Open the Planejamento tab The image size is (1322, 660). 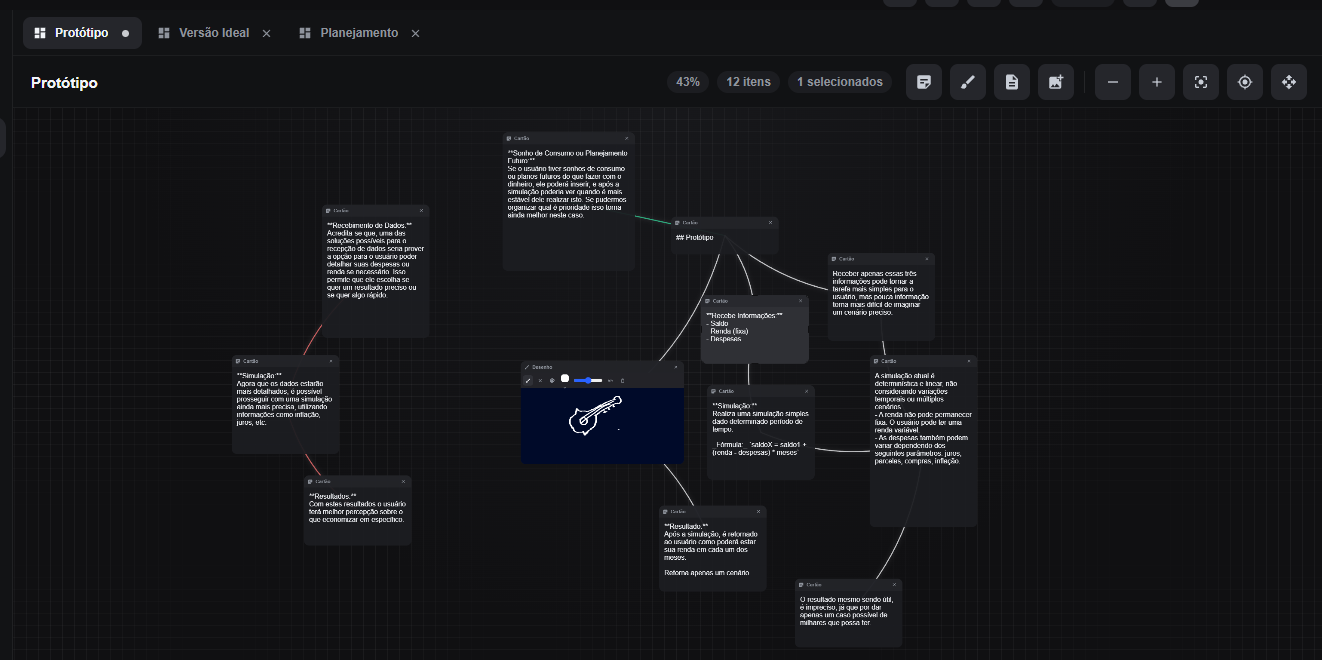coord(358,33)
